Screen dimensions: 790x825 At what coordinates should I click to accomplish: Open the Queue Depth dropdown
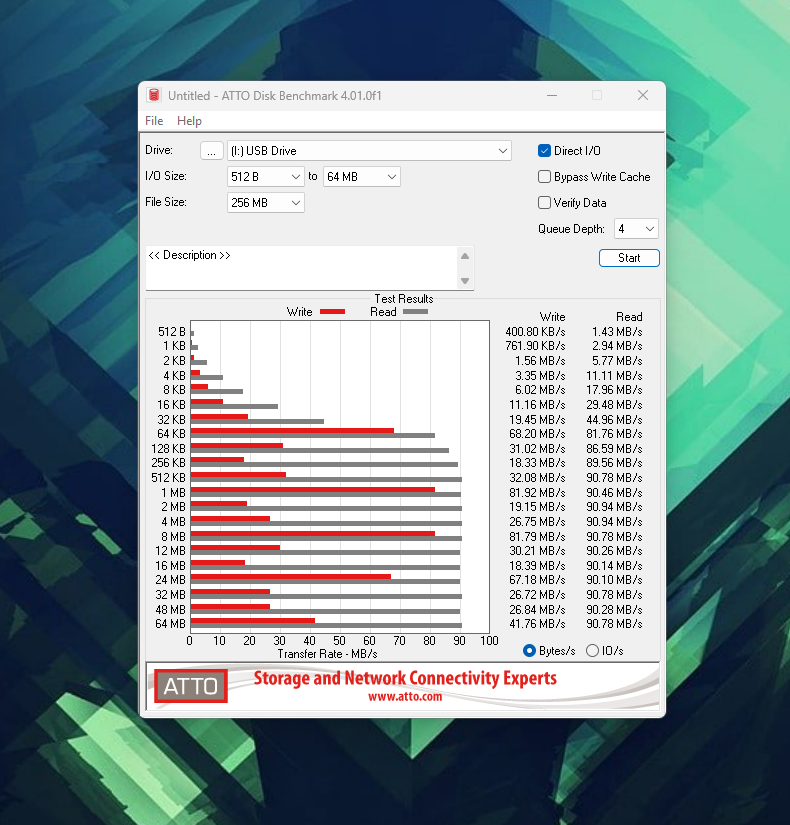tap(636, 229)
